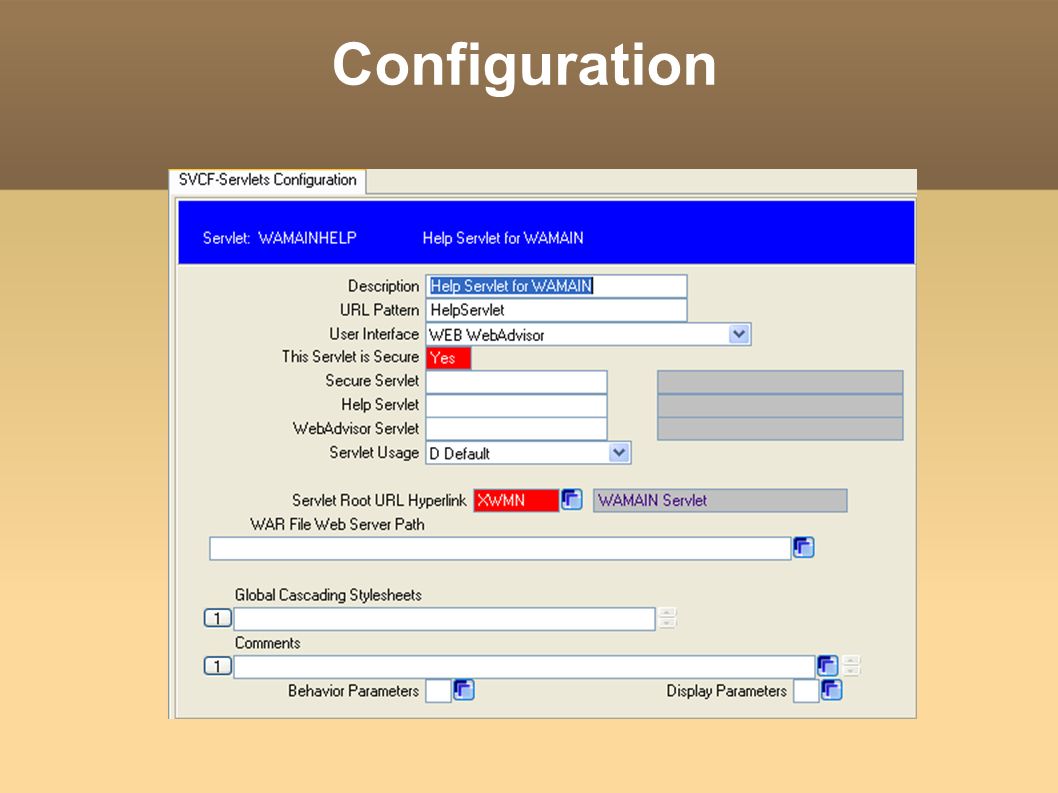Click the Help Servlet for WAMAIN header text

point(503,238)
